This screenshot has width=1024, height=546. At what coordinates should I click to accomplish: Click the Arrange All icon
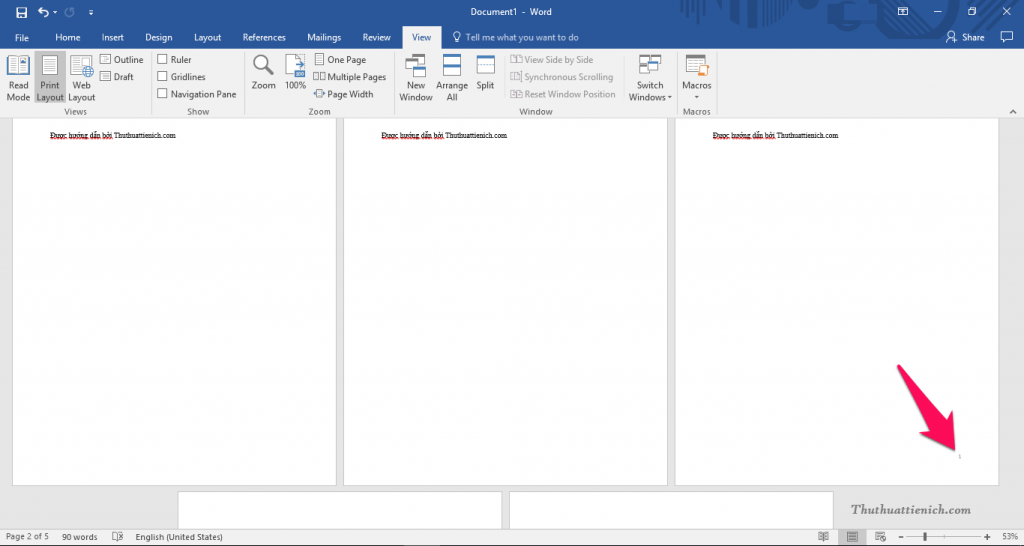click(x=452, y=77)
